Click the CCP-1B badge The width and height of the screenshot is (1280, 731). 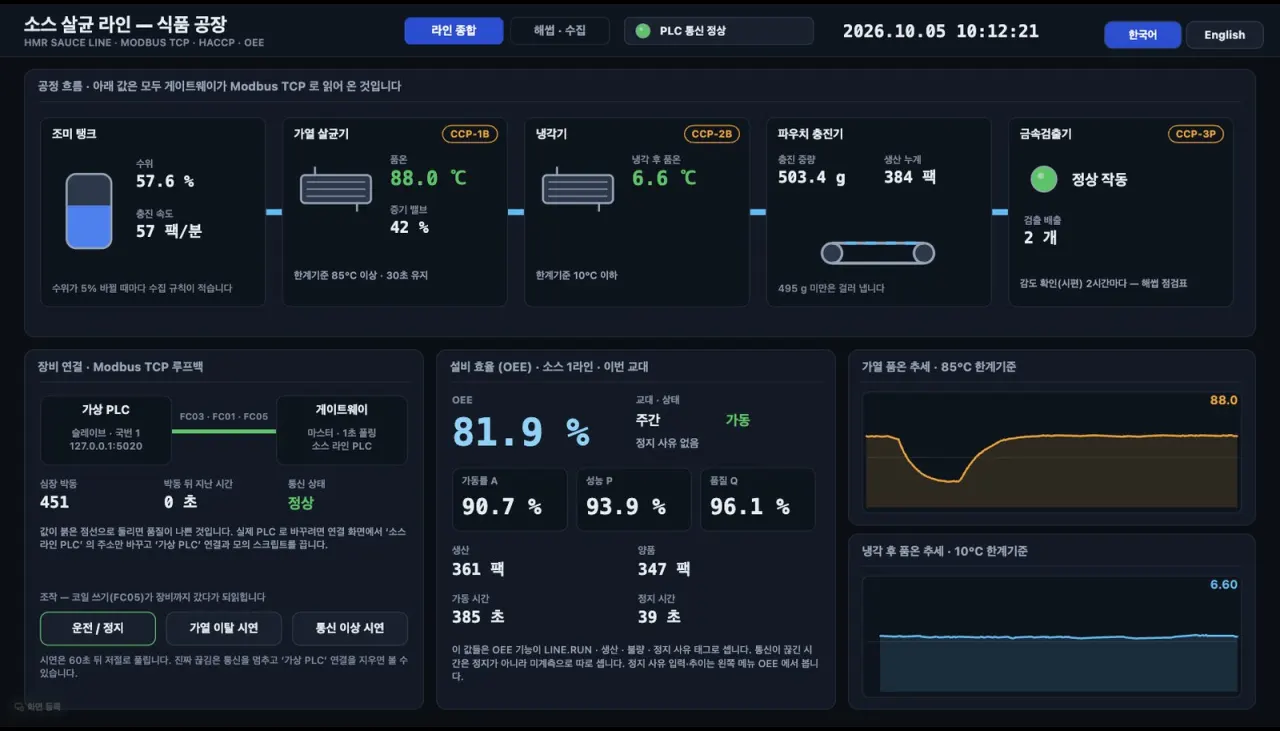tap(470, 134)
